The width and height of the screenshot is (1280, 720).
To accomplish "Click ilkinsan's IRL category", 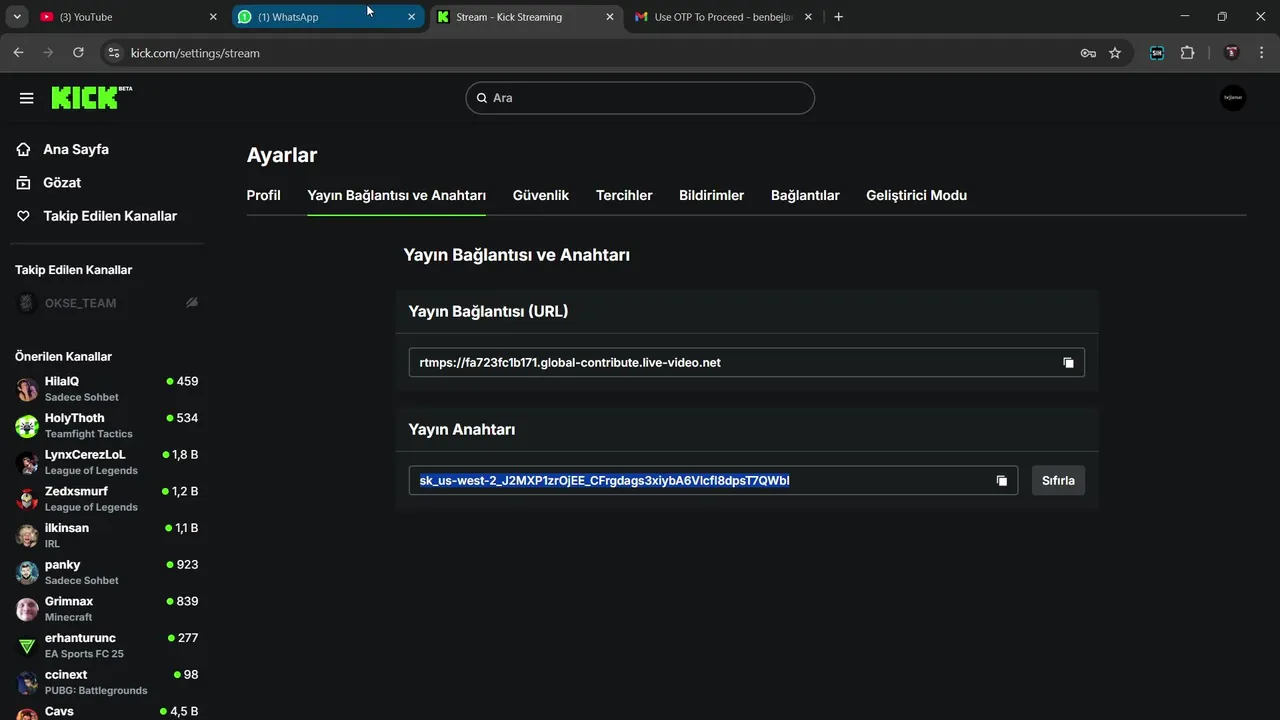I will click(52, 544).
